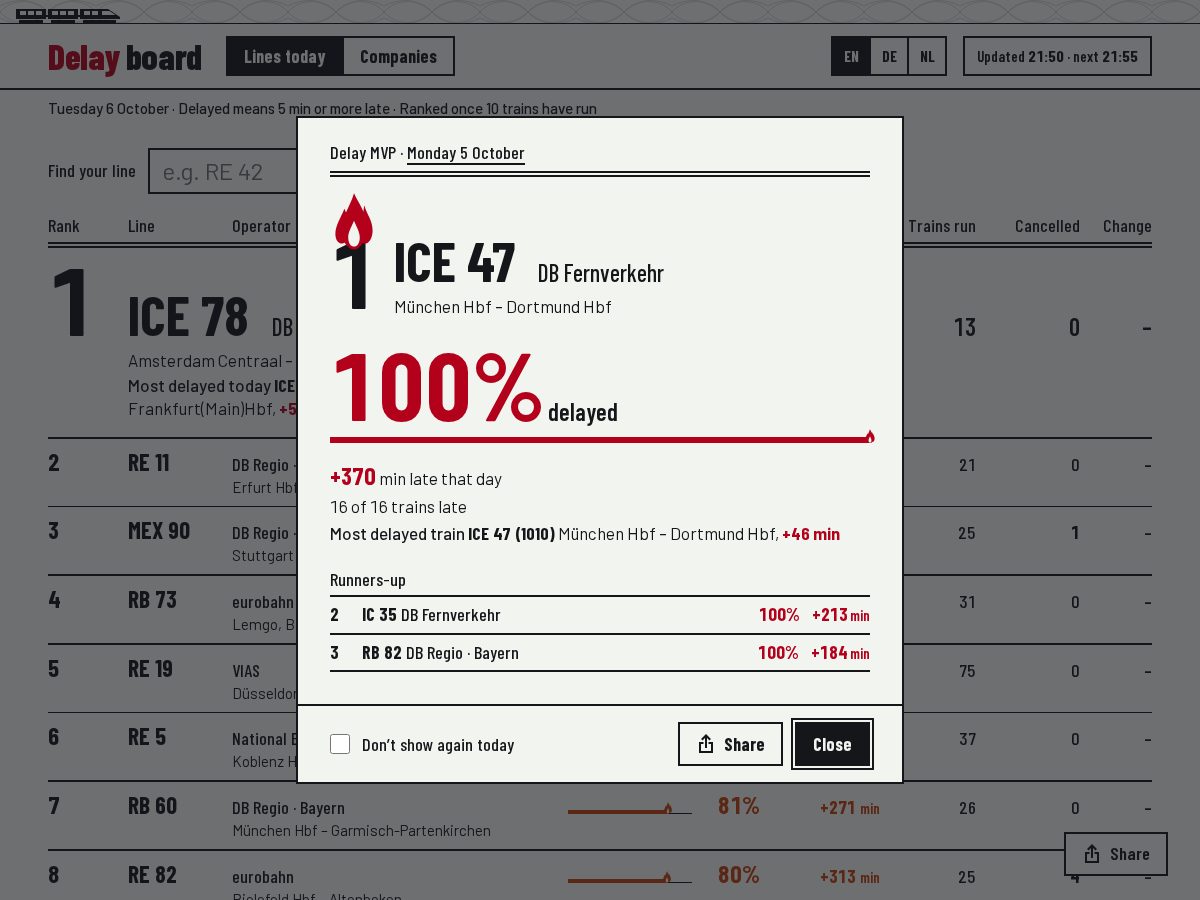Click the RE 19 line name
The height and width of the screenshot is (900, 1200).
[151, 668]
